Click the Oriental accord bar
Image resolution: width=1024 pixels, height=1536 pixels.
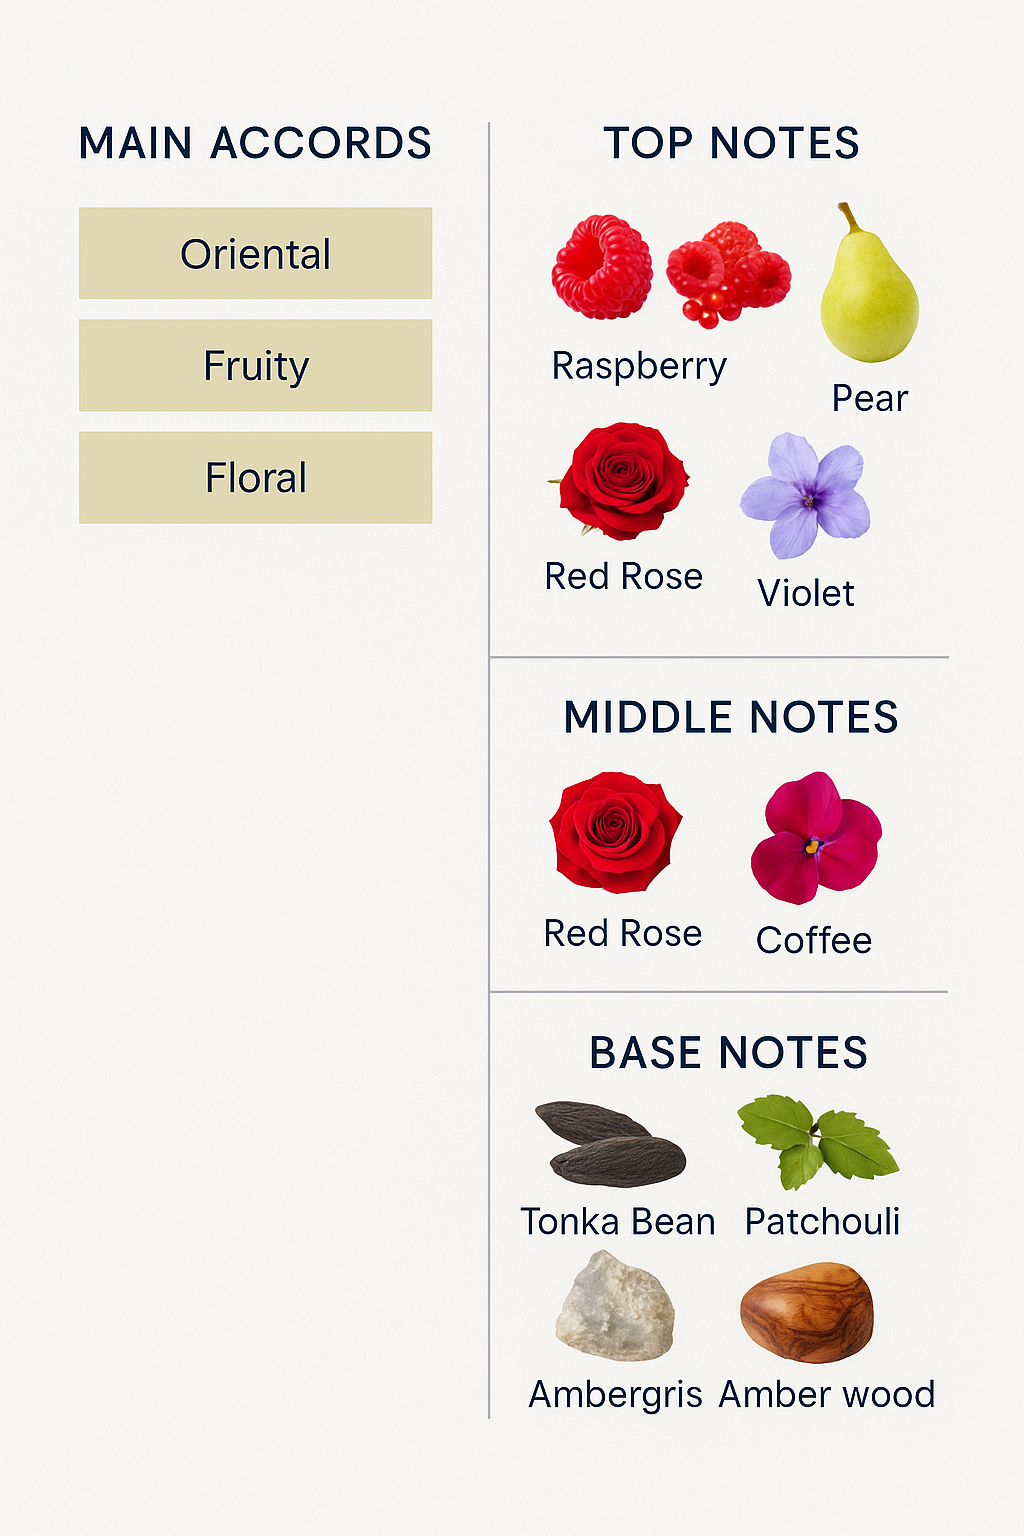(255, 253)
